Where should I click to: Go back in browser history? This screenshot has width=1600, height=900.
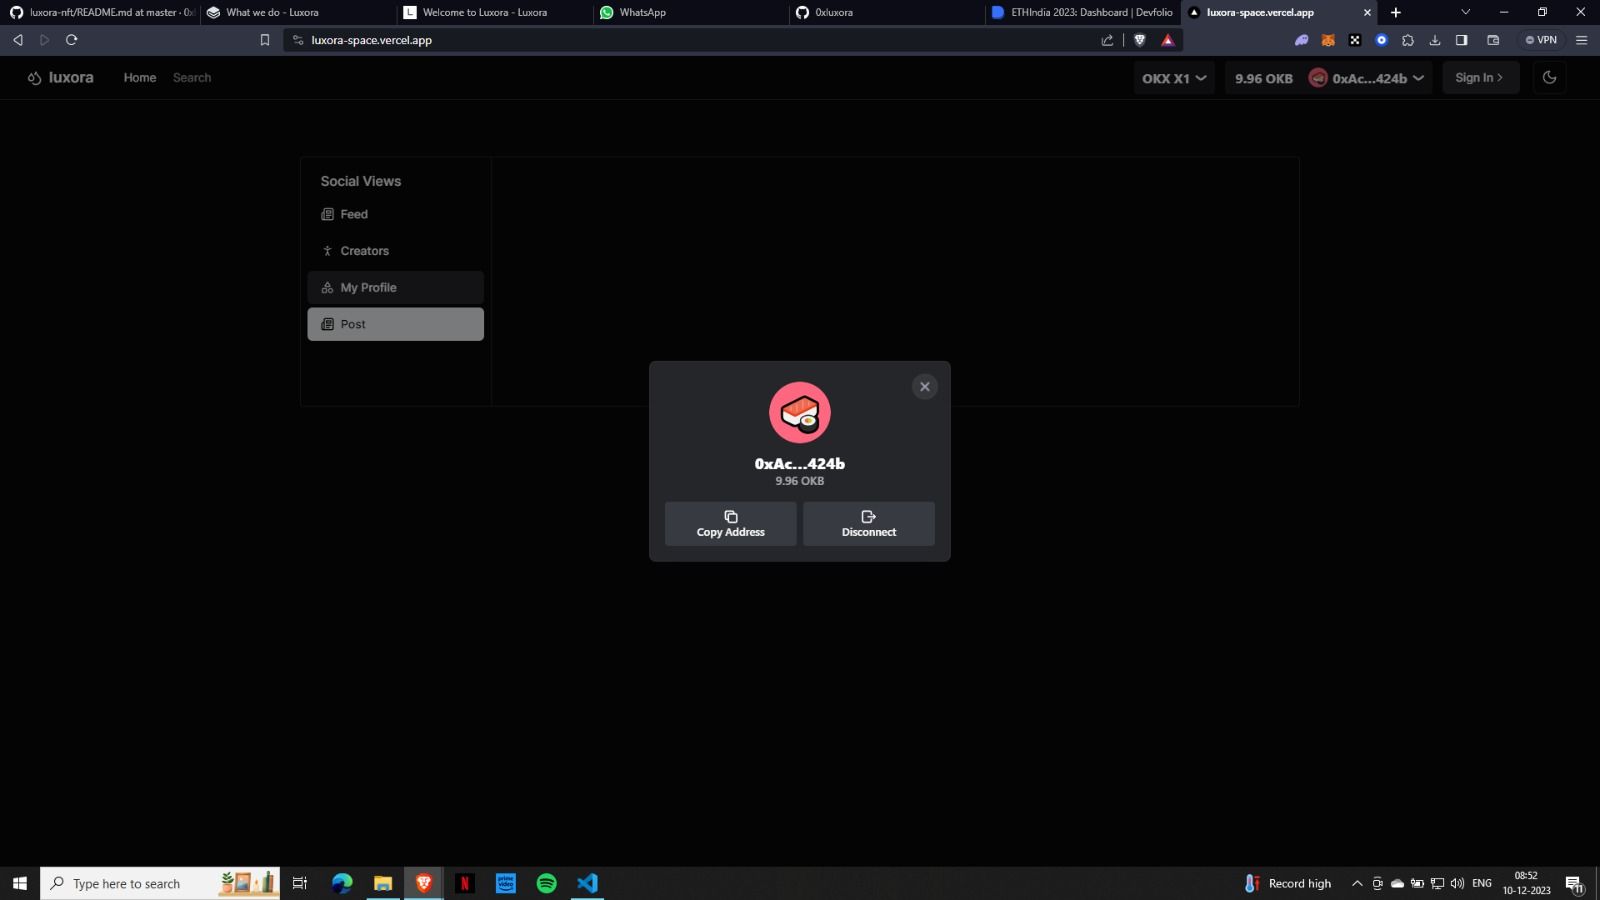(x=18, y=40)
